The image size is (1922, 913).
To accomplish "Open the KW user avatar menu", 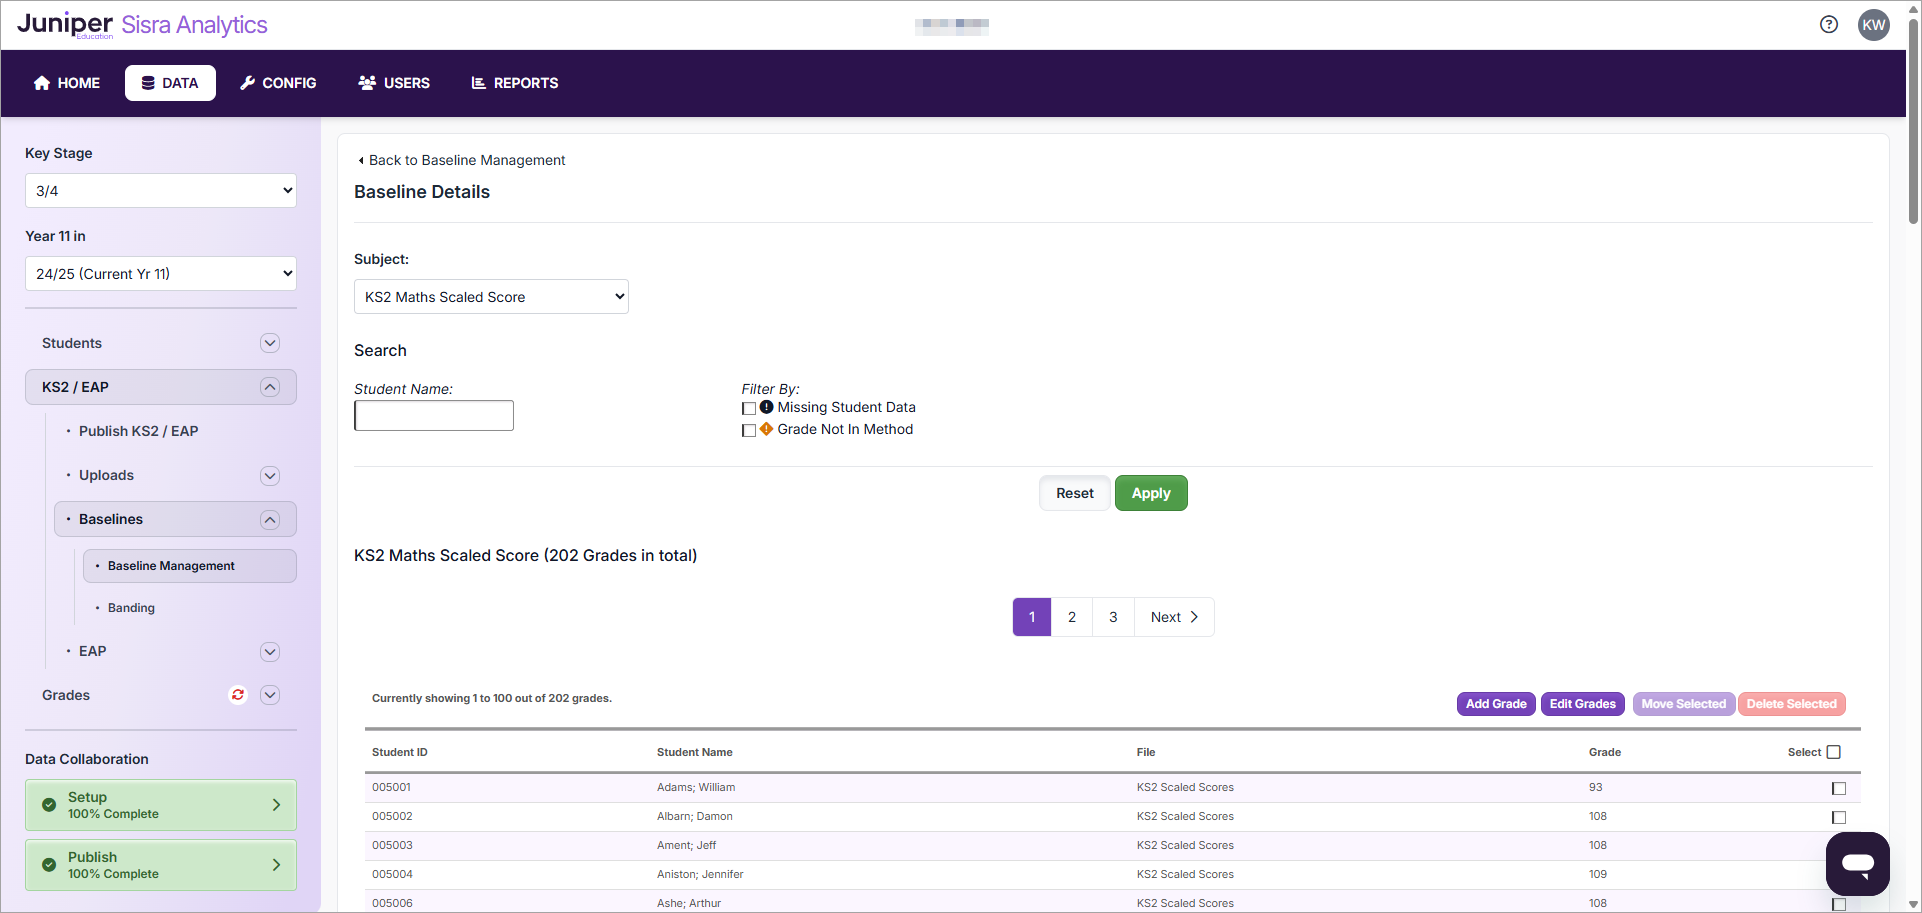I will (x=1873, y=25).
